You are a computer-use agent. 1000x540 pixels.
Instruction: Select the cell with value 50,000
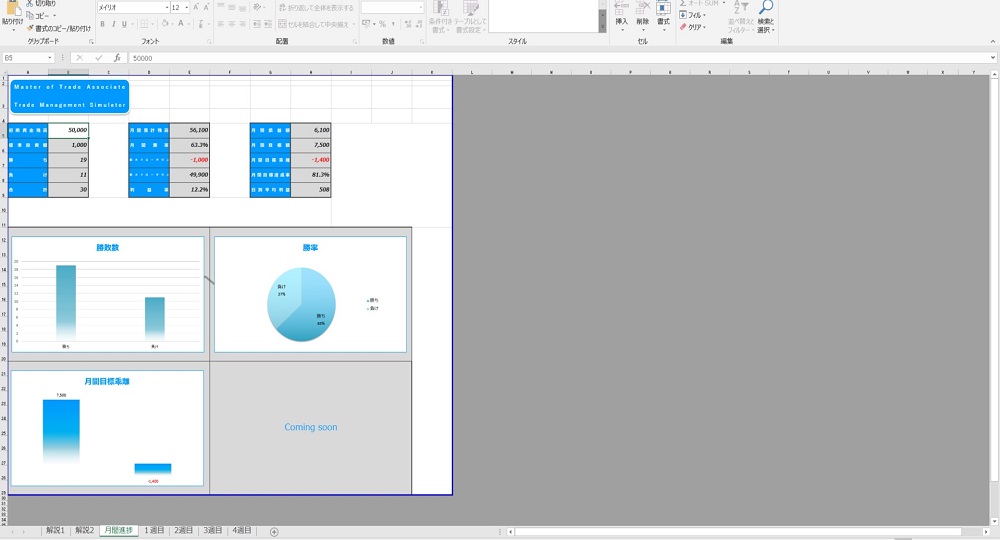(x=68, y=130)
